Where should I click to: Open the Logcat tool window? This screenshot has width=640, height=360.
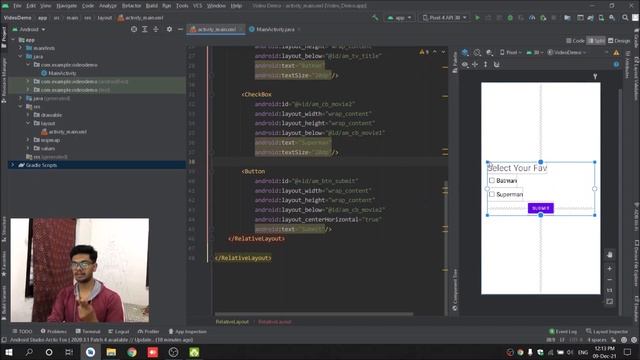pyautogui.click(x=119, y=331)
